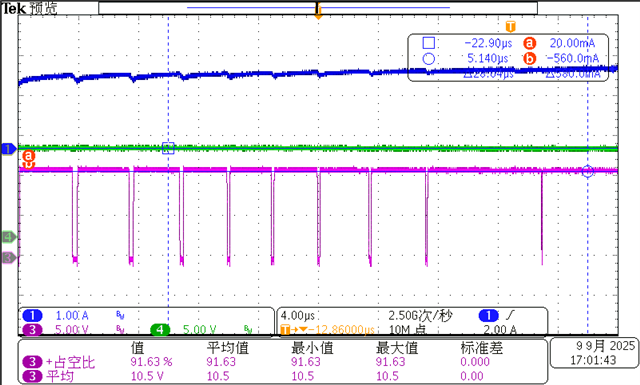Click the 17:01:43 time display
The width and height of the screenshot is (640, 385).
(x=593, y=360)
